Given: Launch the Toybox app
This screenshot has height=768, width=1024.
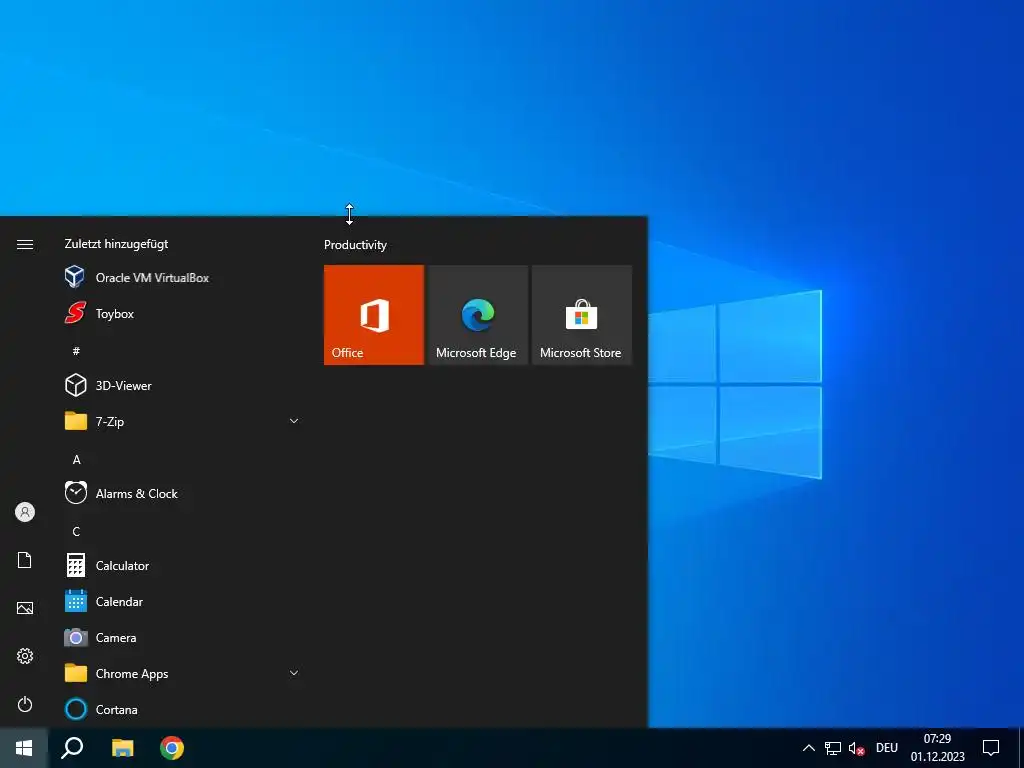Looking at the screenshot, I should coord(182,313).
